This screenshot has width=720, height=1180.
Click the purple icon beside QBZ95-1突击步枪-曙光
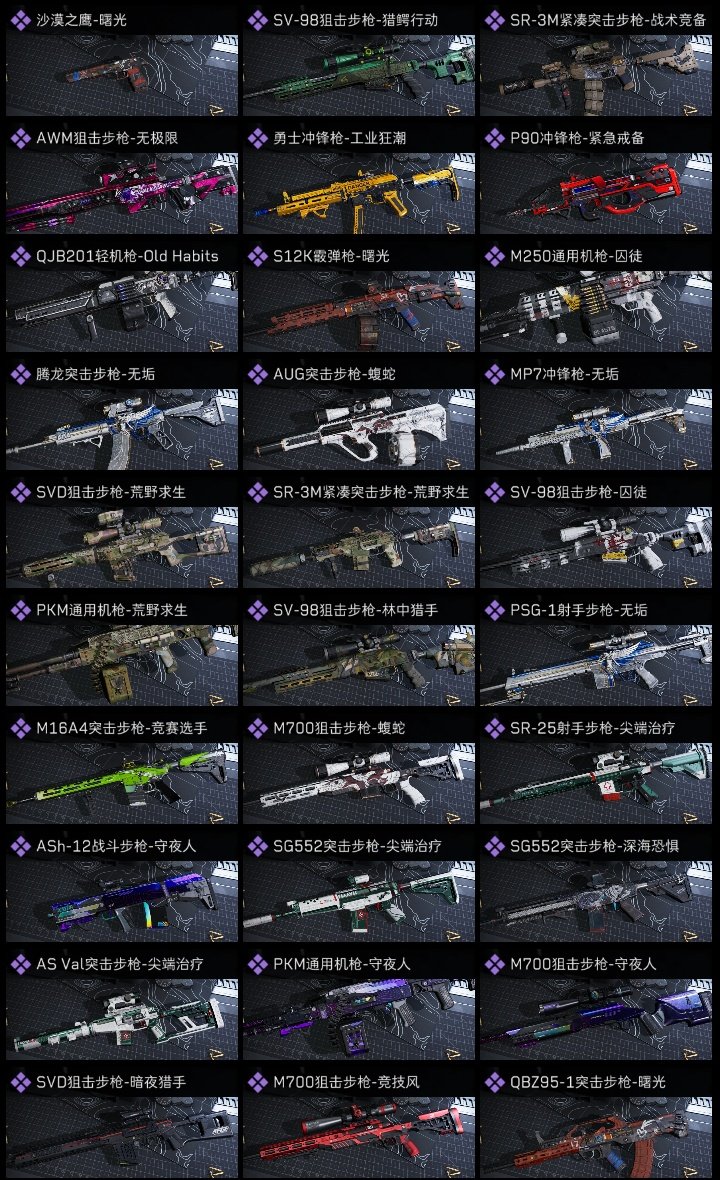click(494, 1082)
